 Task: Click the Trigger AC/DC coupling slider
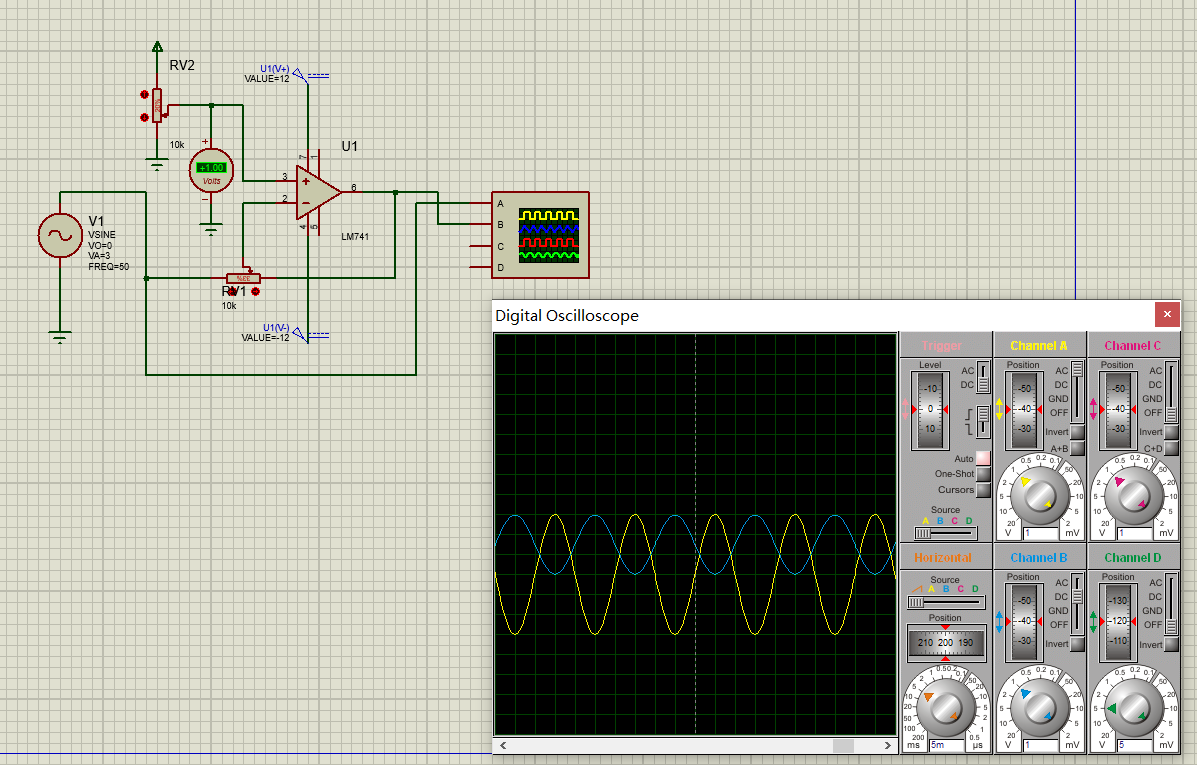[x=983, y=378]
